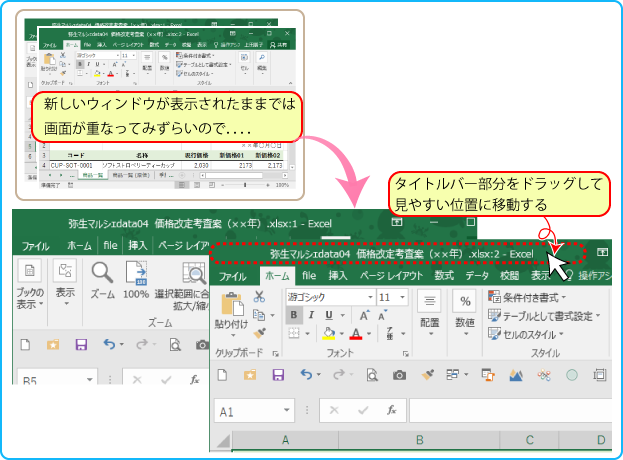
Task: Click 100% zoom icon in back window
Action: (136, 280)
